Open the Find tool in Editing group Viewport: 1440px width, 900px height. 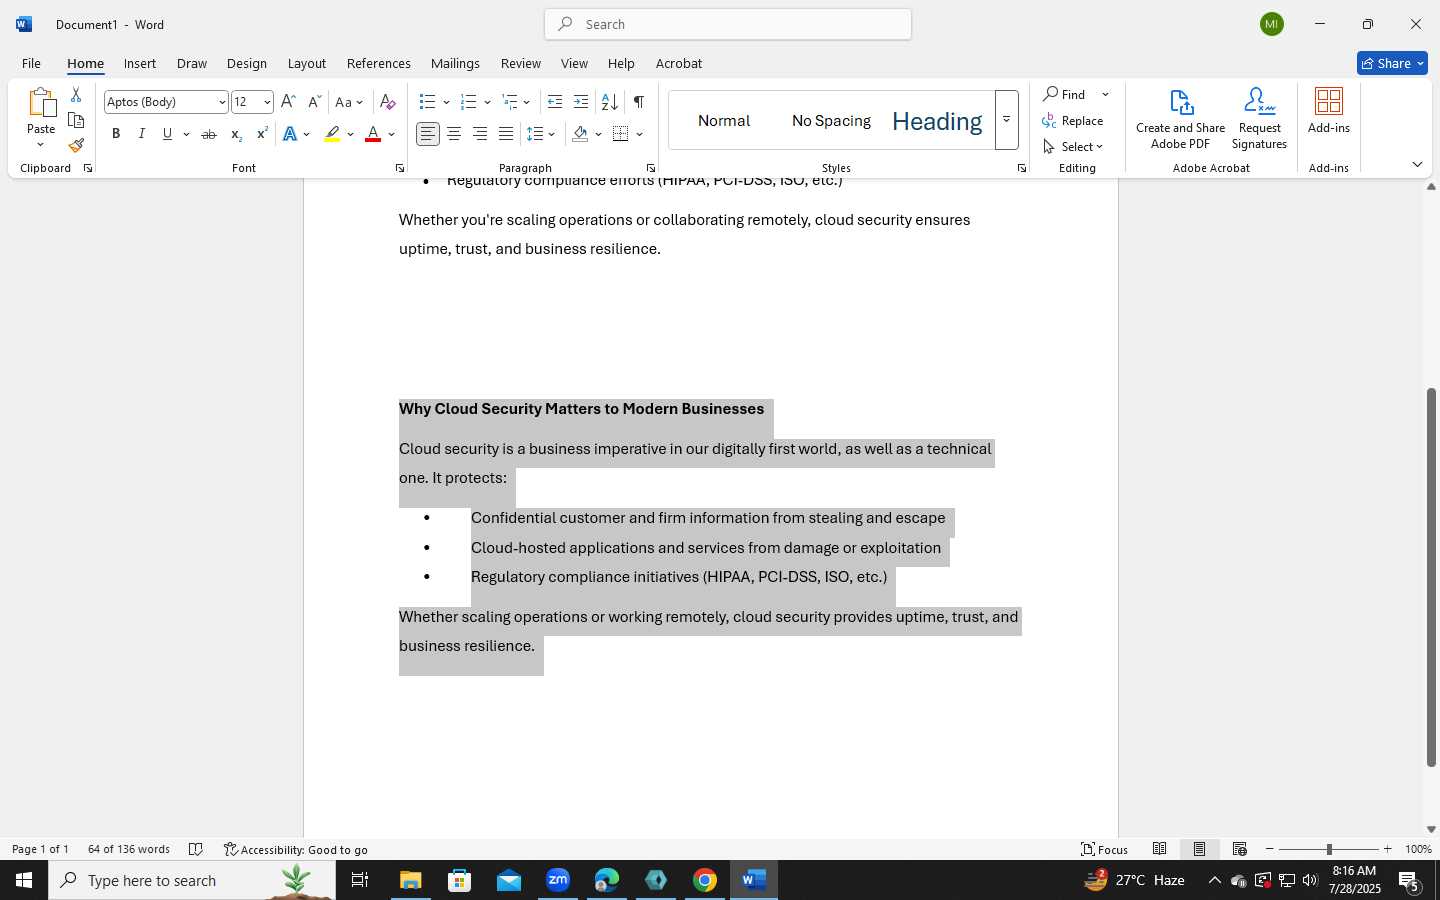(x=1066, y=94)
